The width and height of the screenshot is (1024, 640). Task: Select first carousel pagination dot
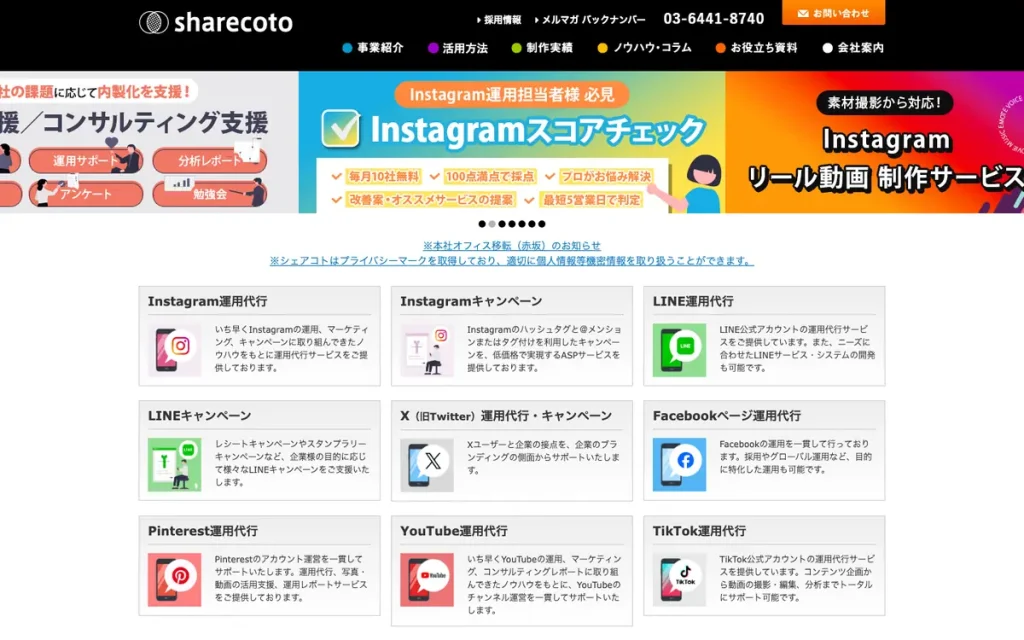tap(482, 224)
